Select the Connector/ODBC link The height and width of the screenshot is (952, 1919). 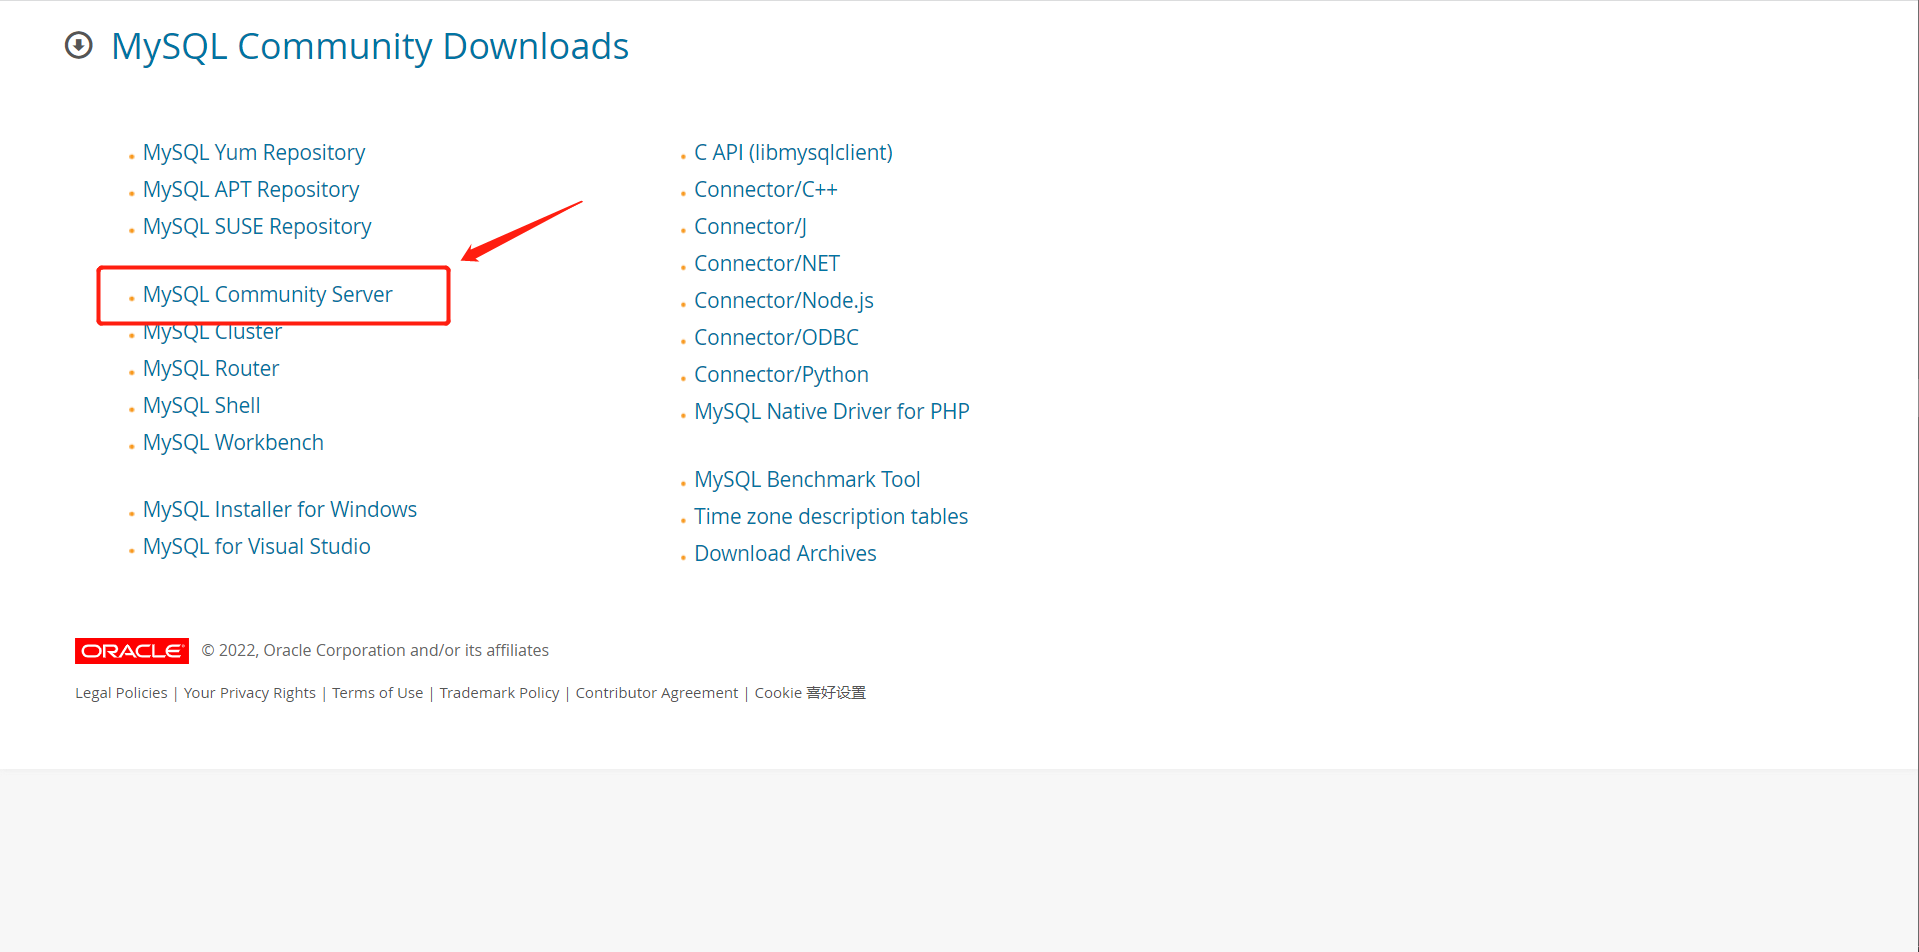tap(777, 338)
